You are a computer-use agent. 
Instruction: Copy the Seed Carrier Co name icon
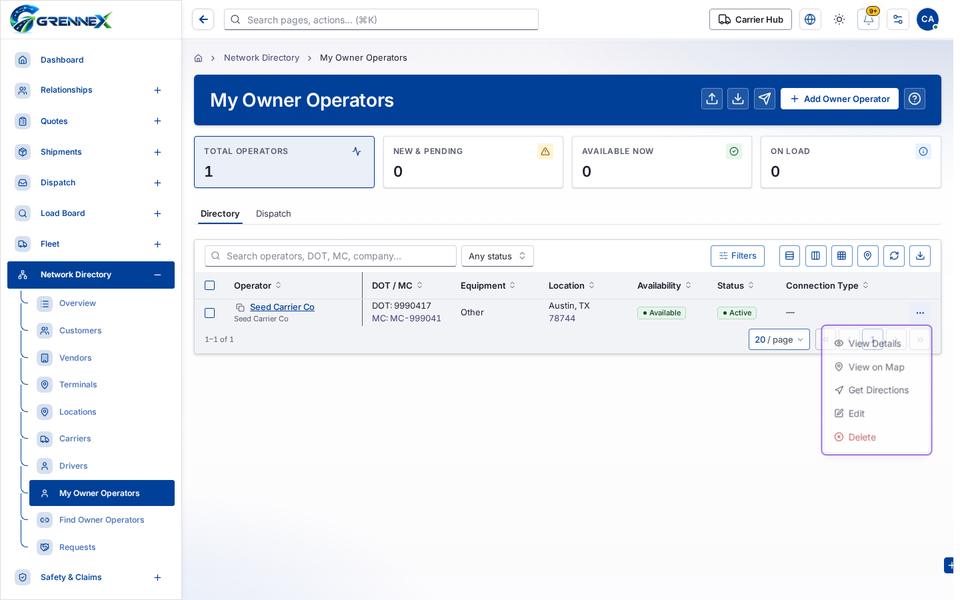pos(240,307)
